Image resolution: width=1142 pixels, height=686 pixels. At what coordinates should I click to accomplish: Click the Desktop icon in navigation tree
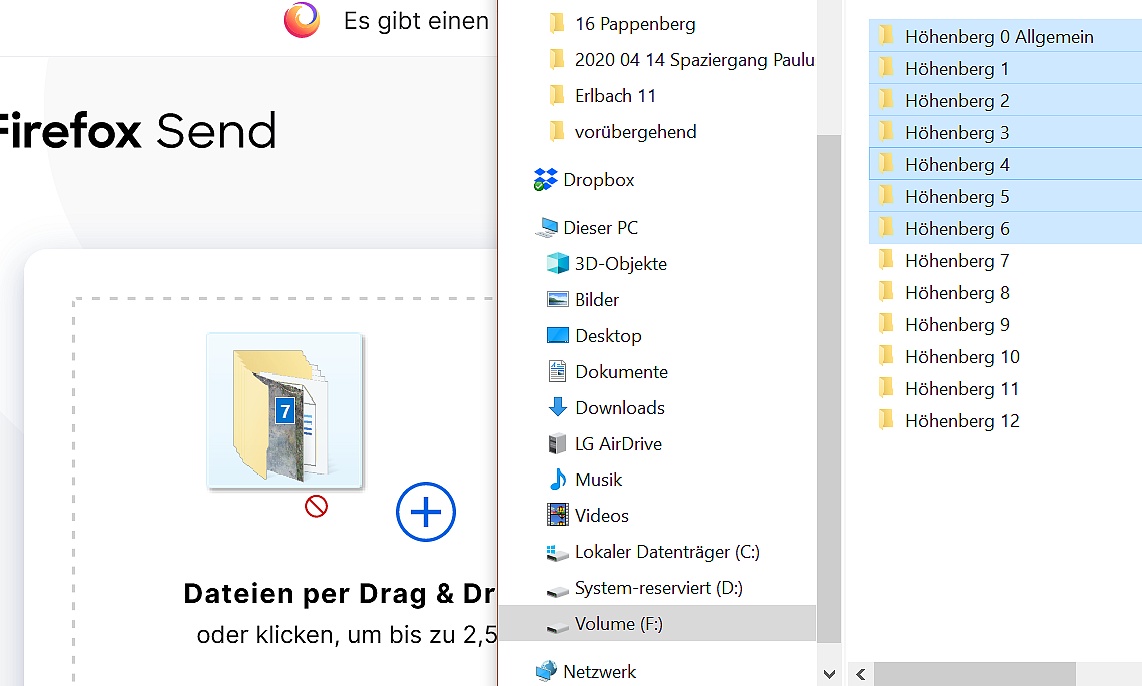point(558,335)
